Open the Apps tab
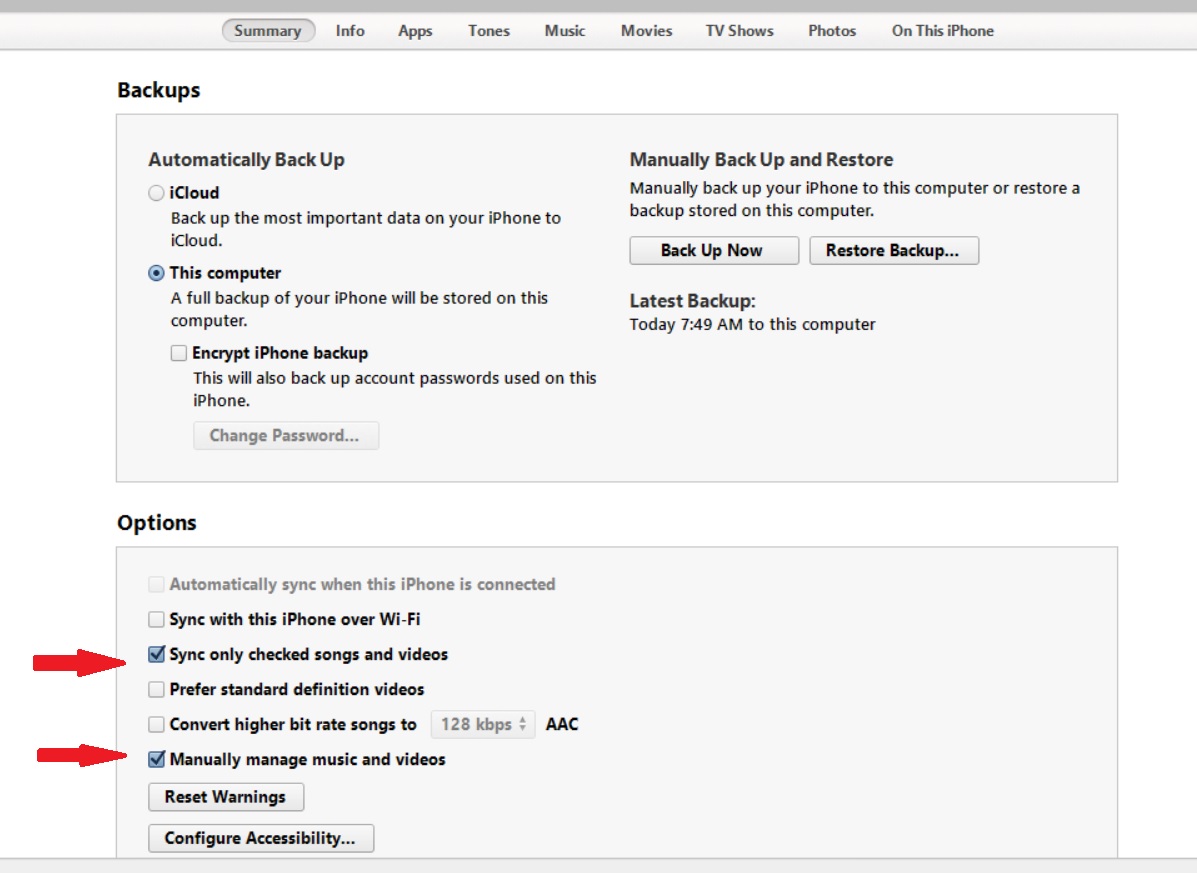The height and width of the screenshot is (873, 1197). 415,30
